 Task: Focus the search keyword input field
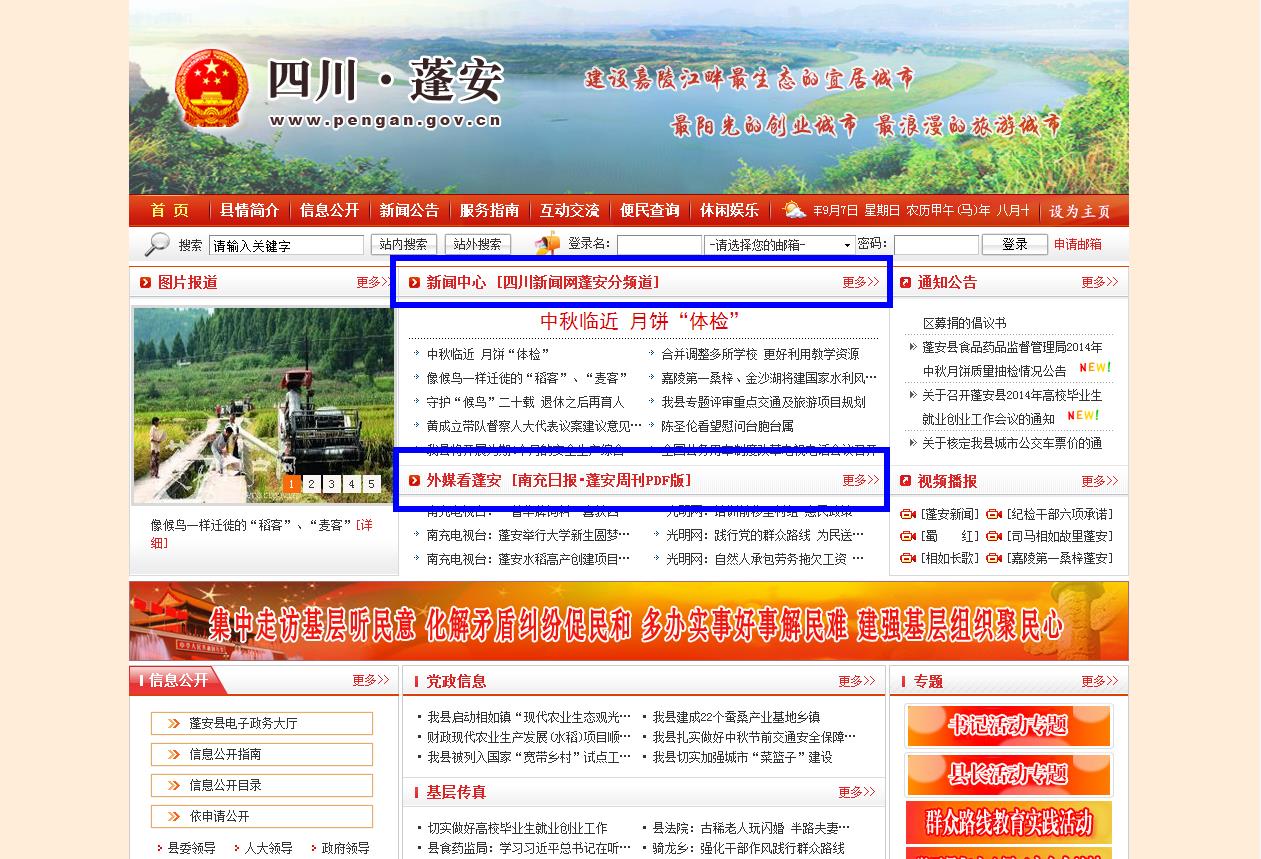pyautogui.click(x=286, y=246)
